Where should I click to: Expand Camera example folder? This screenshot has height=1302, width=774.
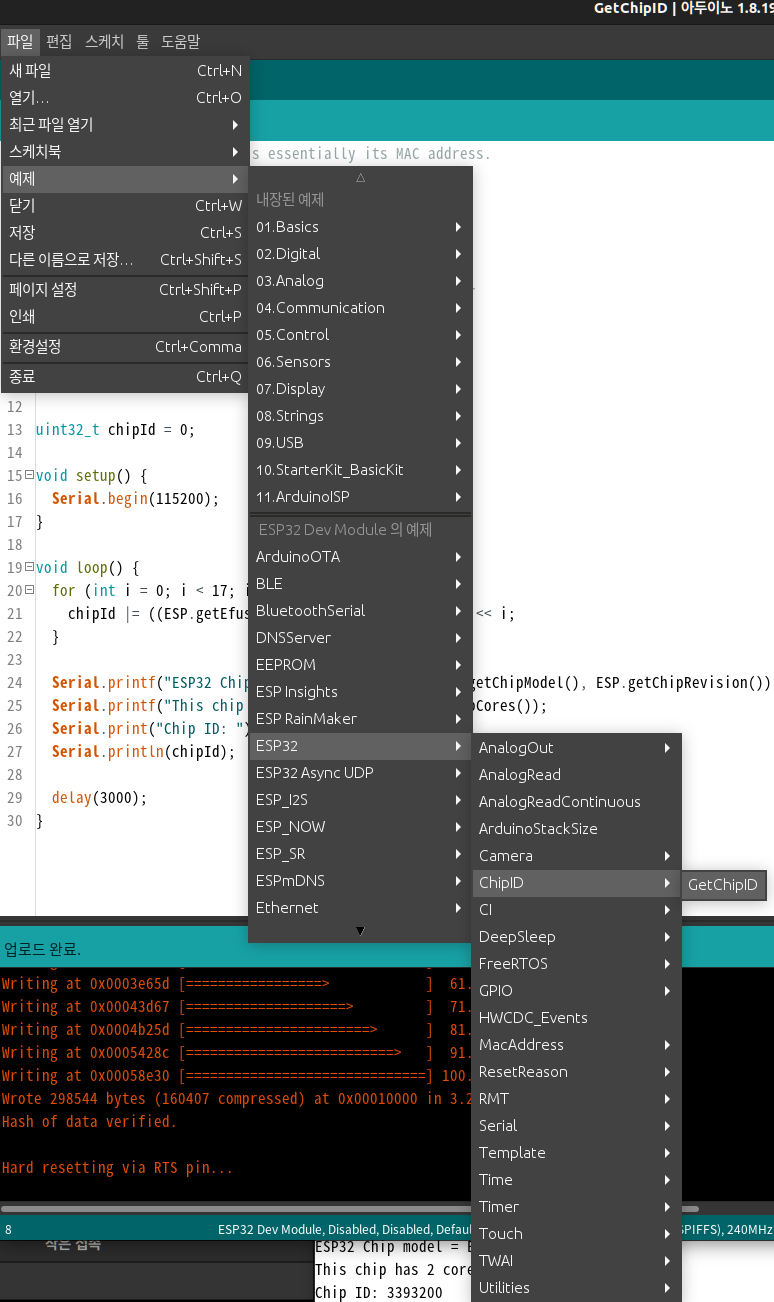[x=576, y=856]
